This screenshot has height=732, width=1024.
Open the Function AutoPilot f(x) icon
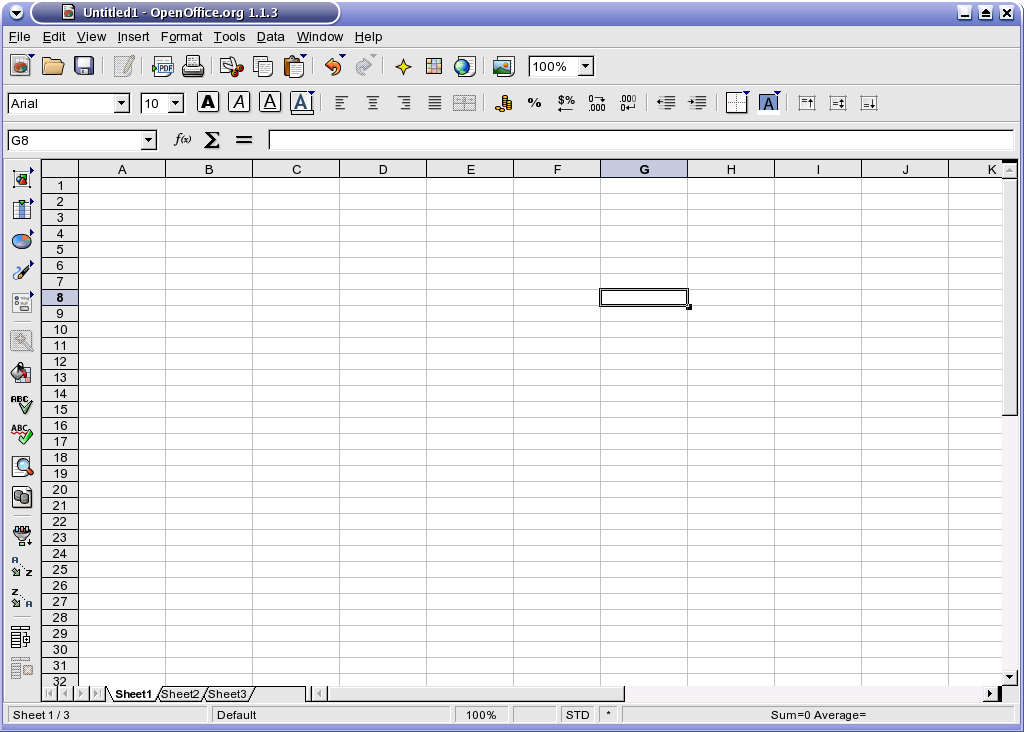pos(182,139)
